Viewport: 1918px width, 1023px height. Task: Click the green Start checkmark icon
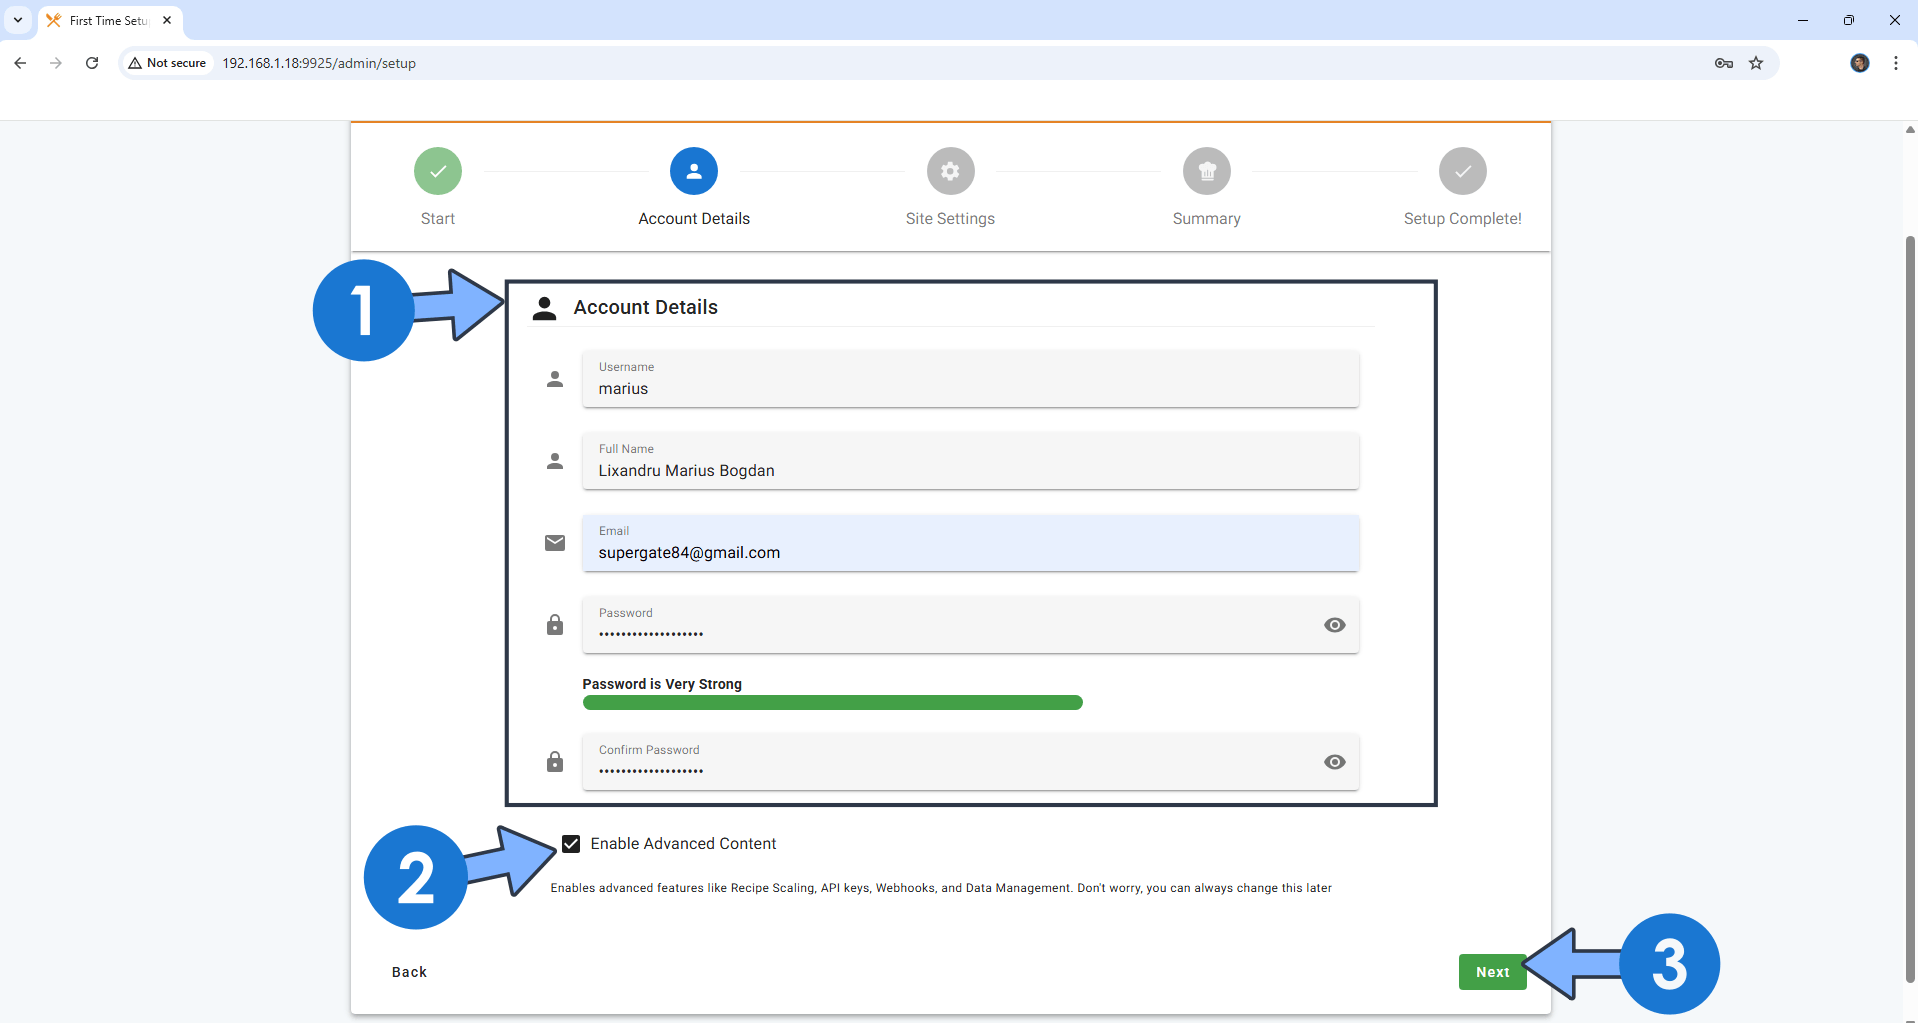[x=437, y=170]
